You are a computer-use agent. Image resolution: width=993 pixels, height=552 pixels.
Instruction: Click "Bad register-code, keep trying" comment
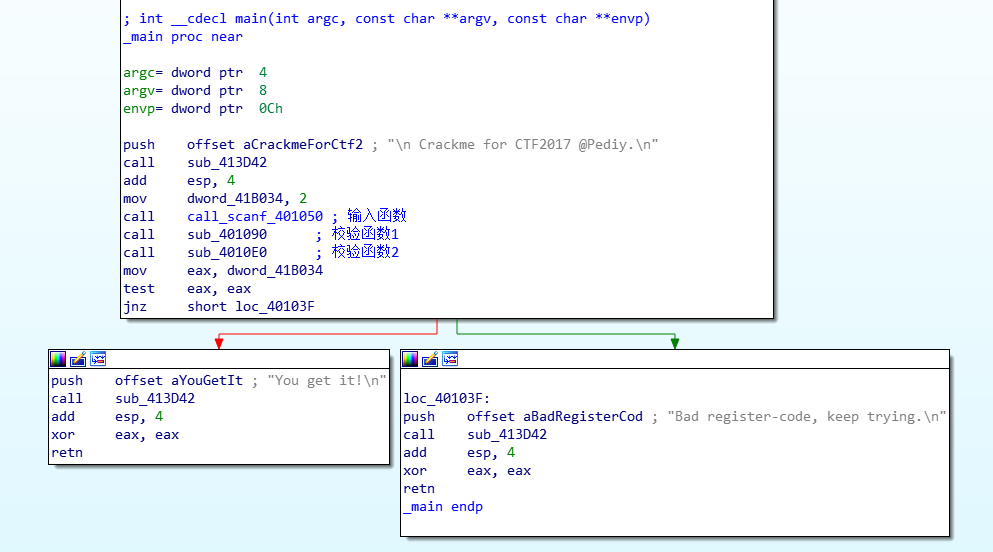[807, 417]
